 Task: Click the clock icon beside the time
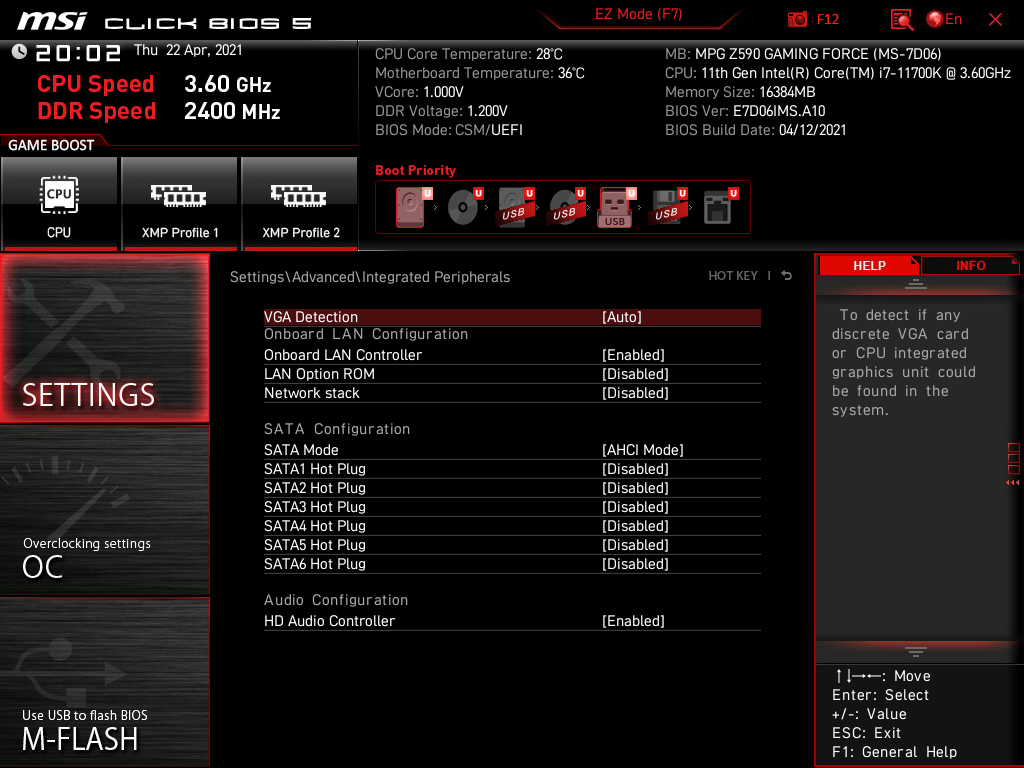19,52
